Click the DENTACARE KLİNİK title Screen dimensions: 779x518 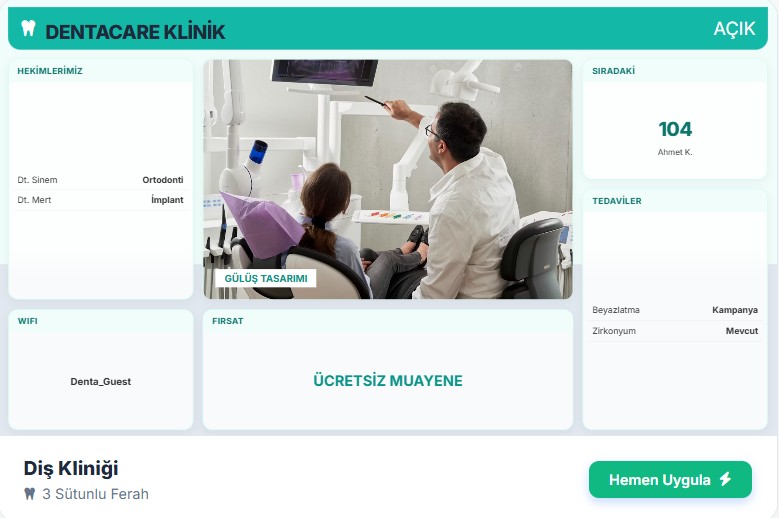135,32
